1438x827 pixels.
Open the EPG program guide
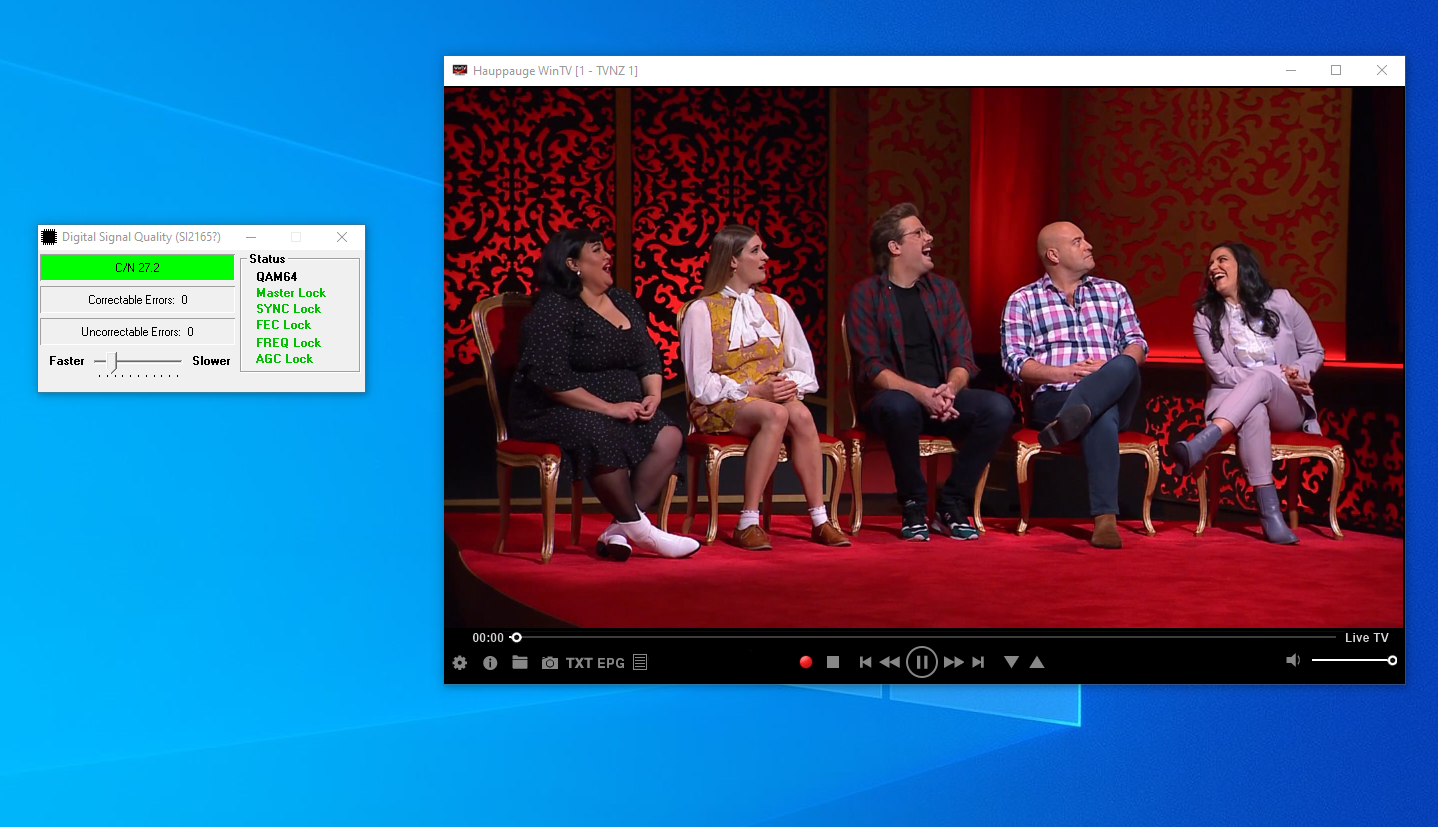(x=611, y=663)
